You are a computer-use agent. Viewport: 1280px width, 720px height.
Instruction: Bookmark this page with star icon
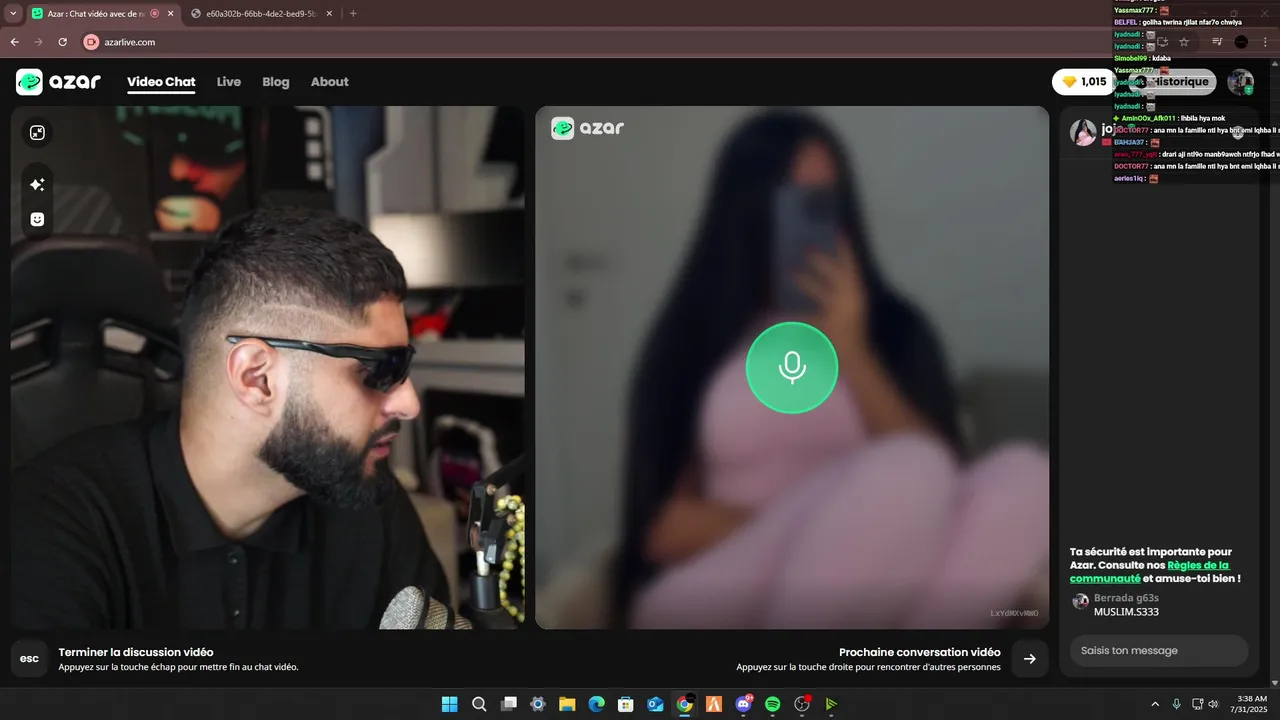coord(1184,42)
